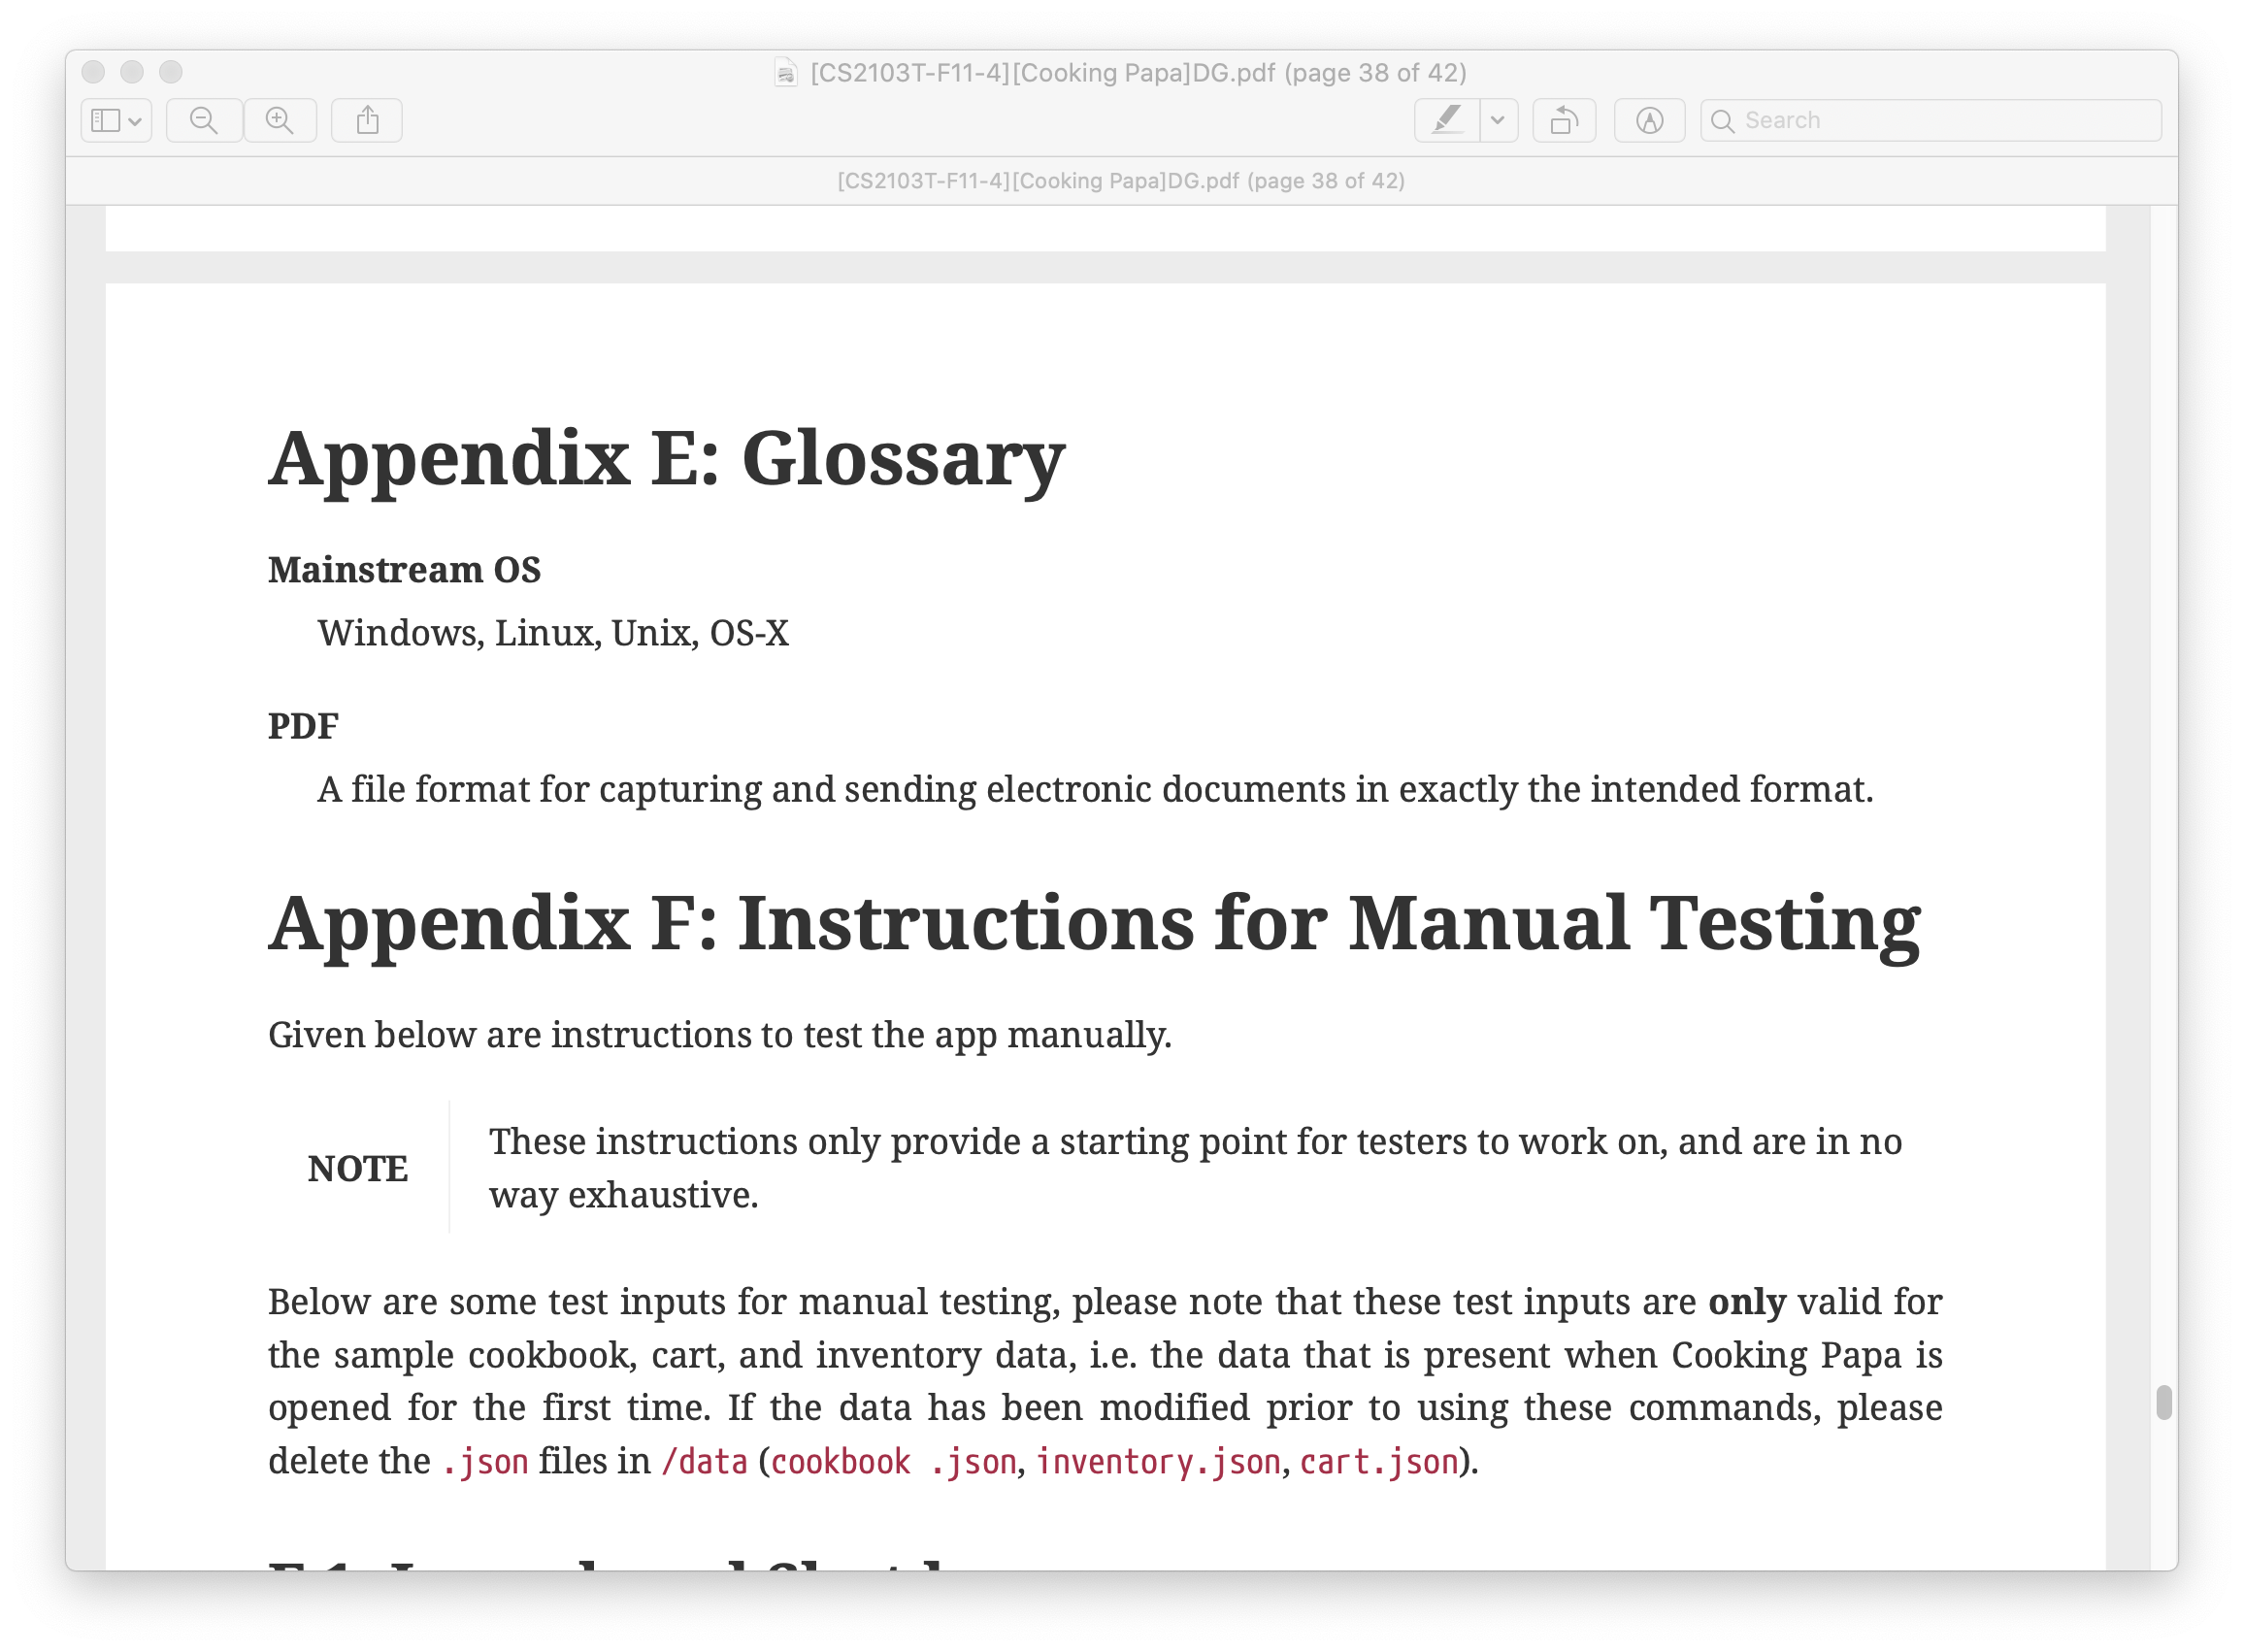2244x1652 pixels.
Task: Click the user/account icon
Action: [1648, 120]
